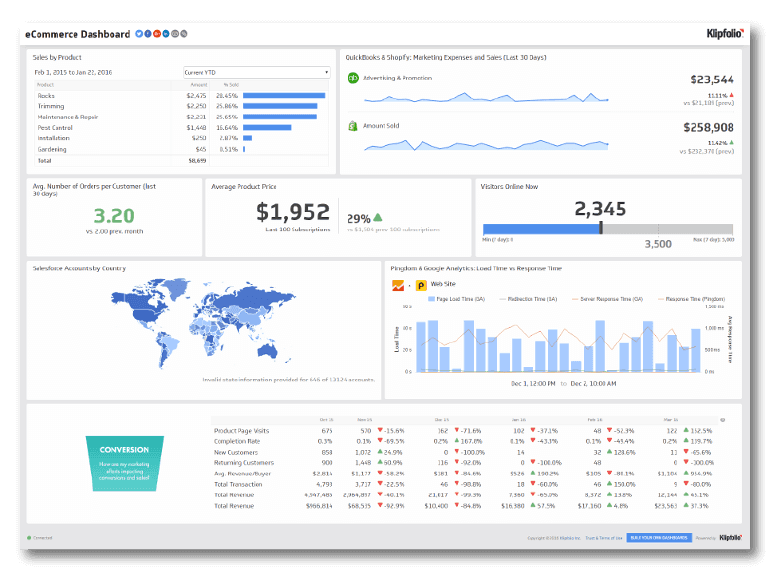Click the QuickBooks icon beside Advertising & Promotion

[353, 78]
